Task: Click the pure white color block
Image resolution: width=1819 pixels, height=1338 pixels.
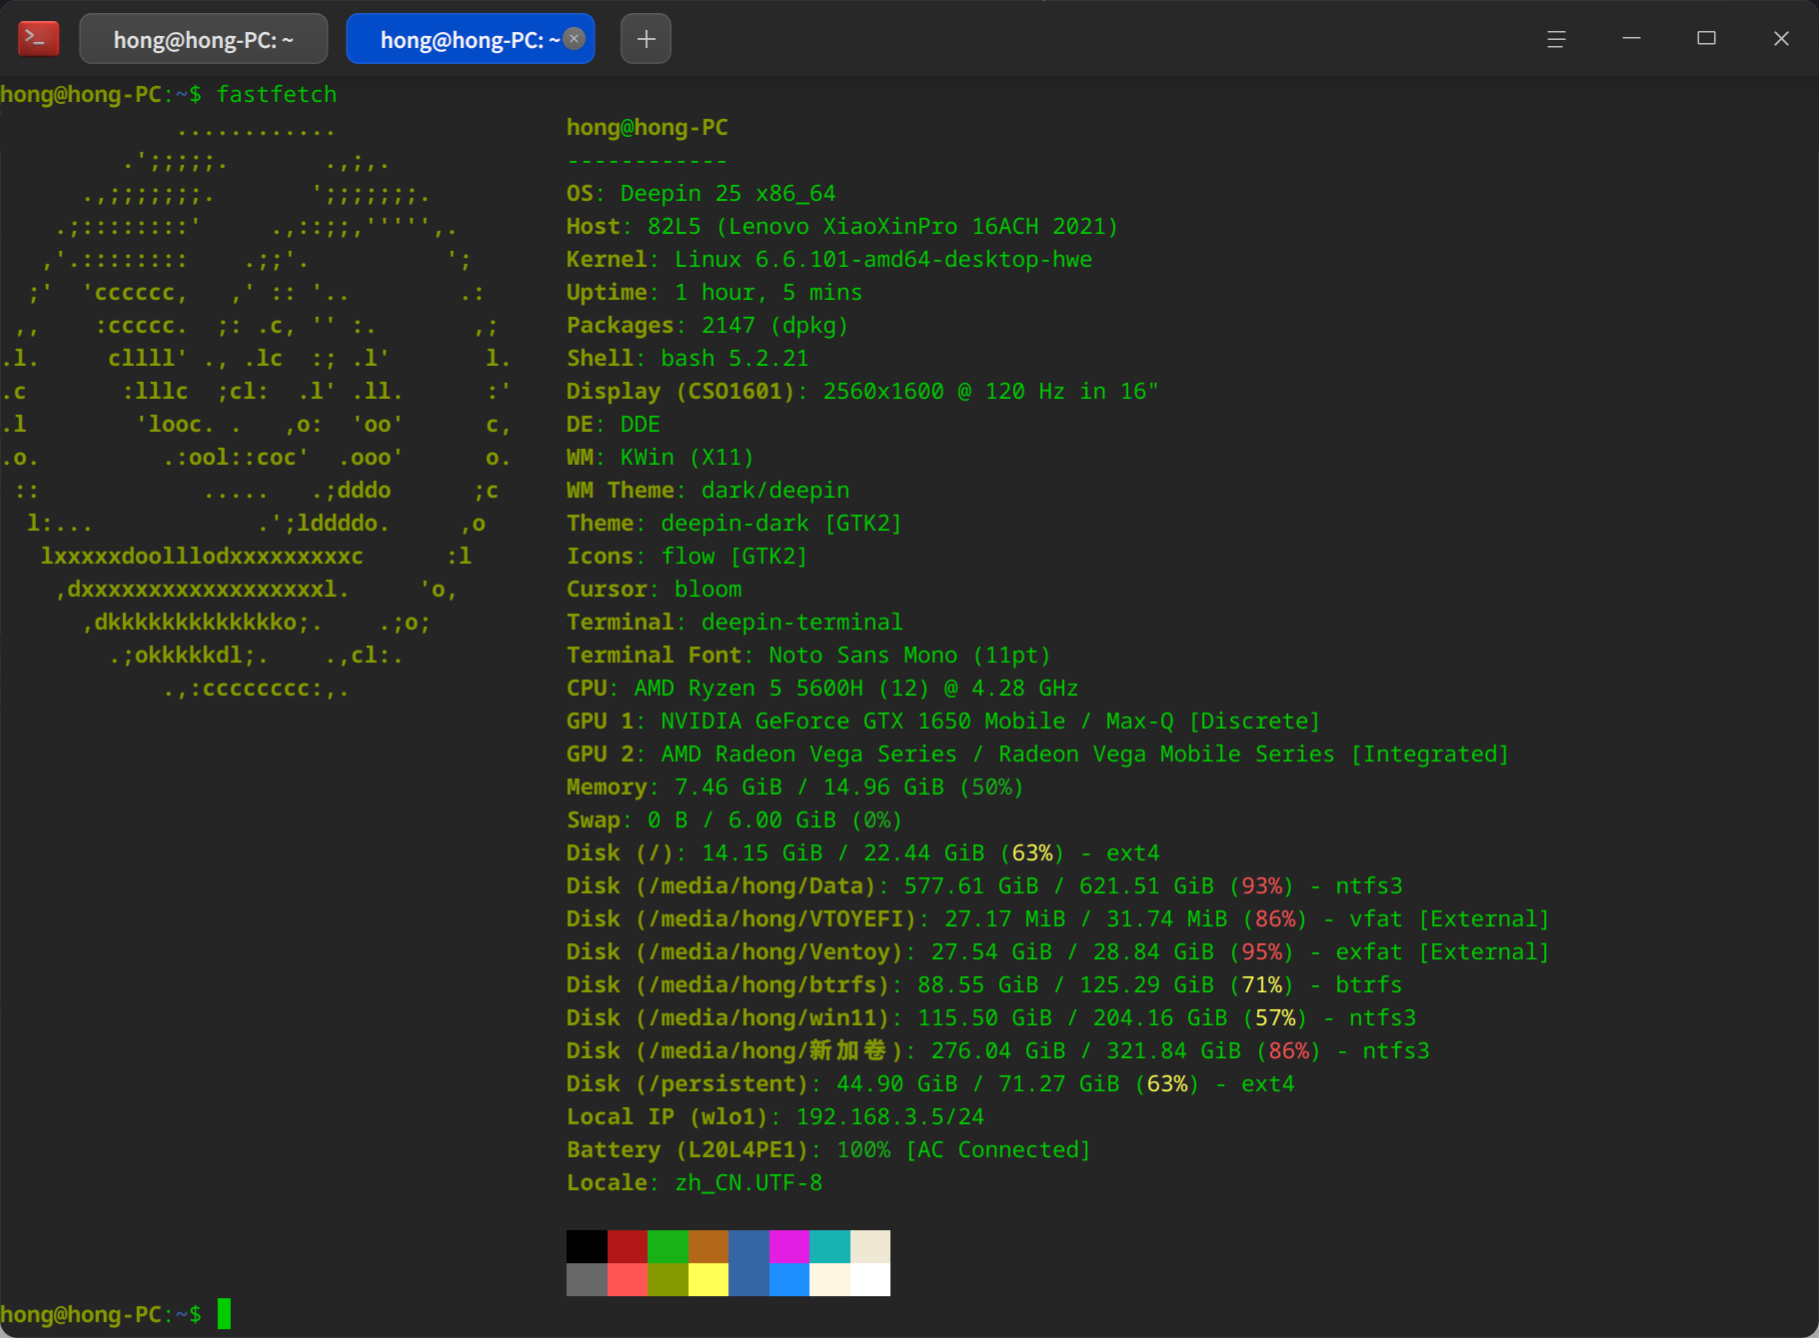Action: coord(870,1279)
